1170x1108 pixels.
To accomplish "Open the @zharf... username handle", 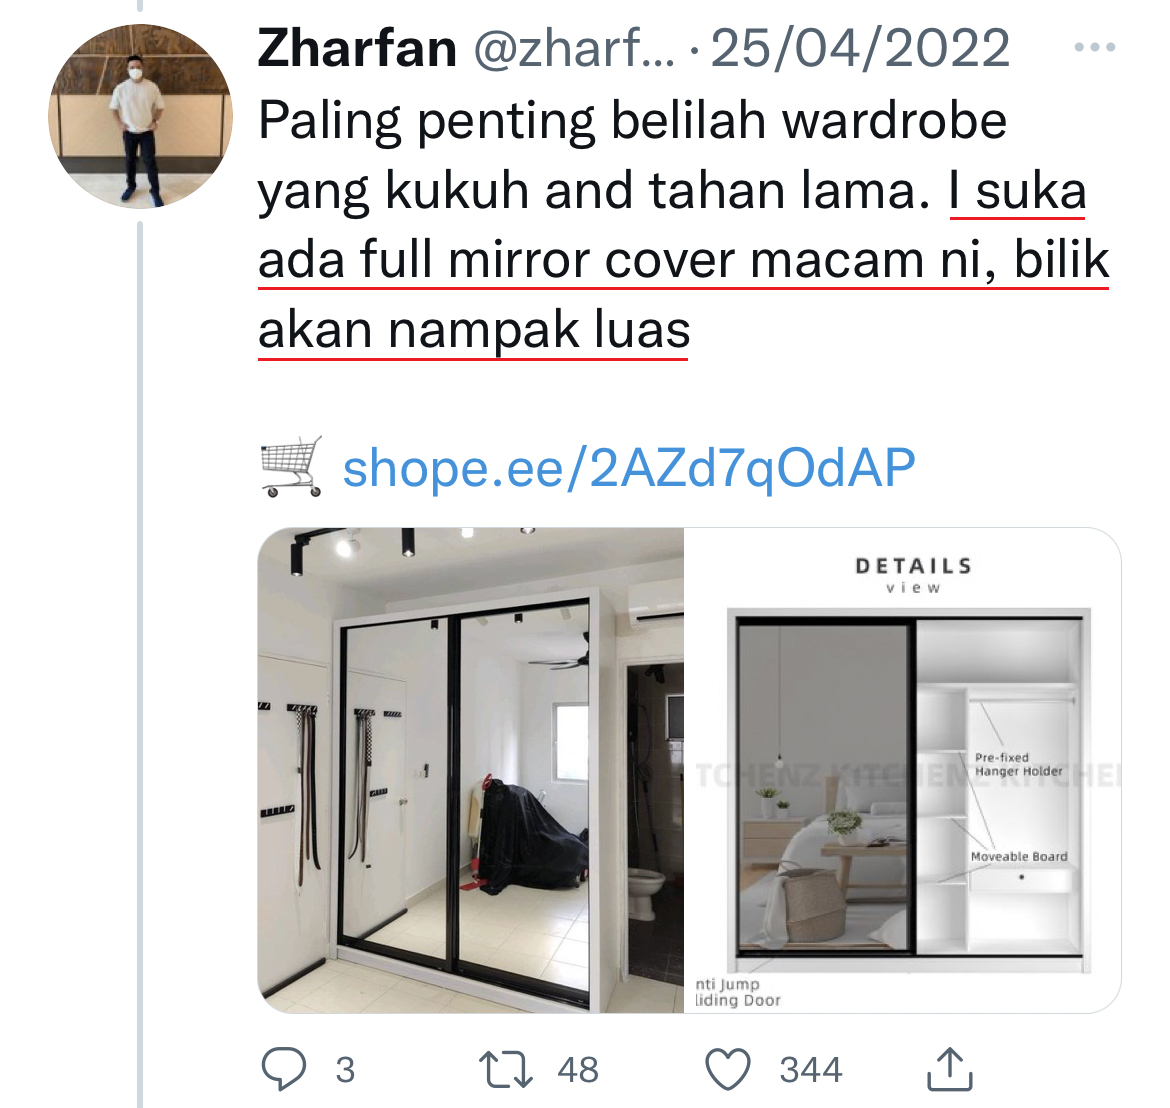I will 575,48.
